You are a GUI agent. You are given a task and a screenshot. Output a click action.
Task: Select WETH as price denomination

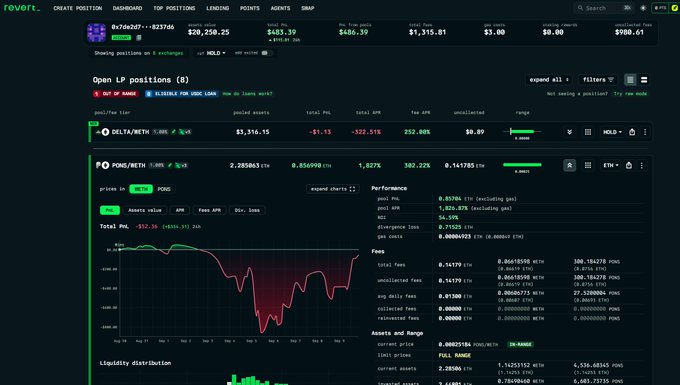coord(141,189)
